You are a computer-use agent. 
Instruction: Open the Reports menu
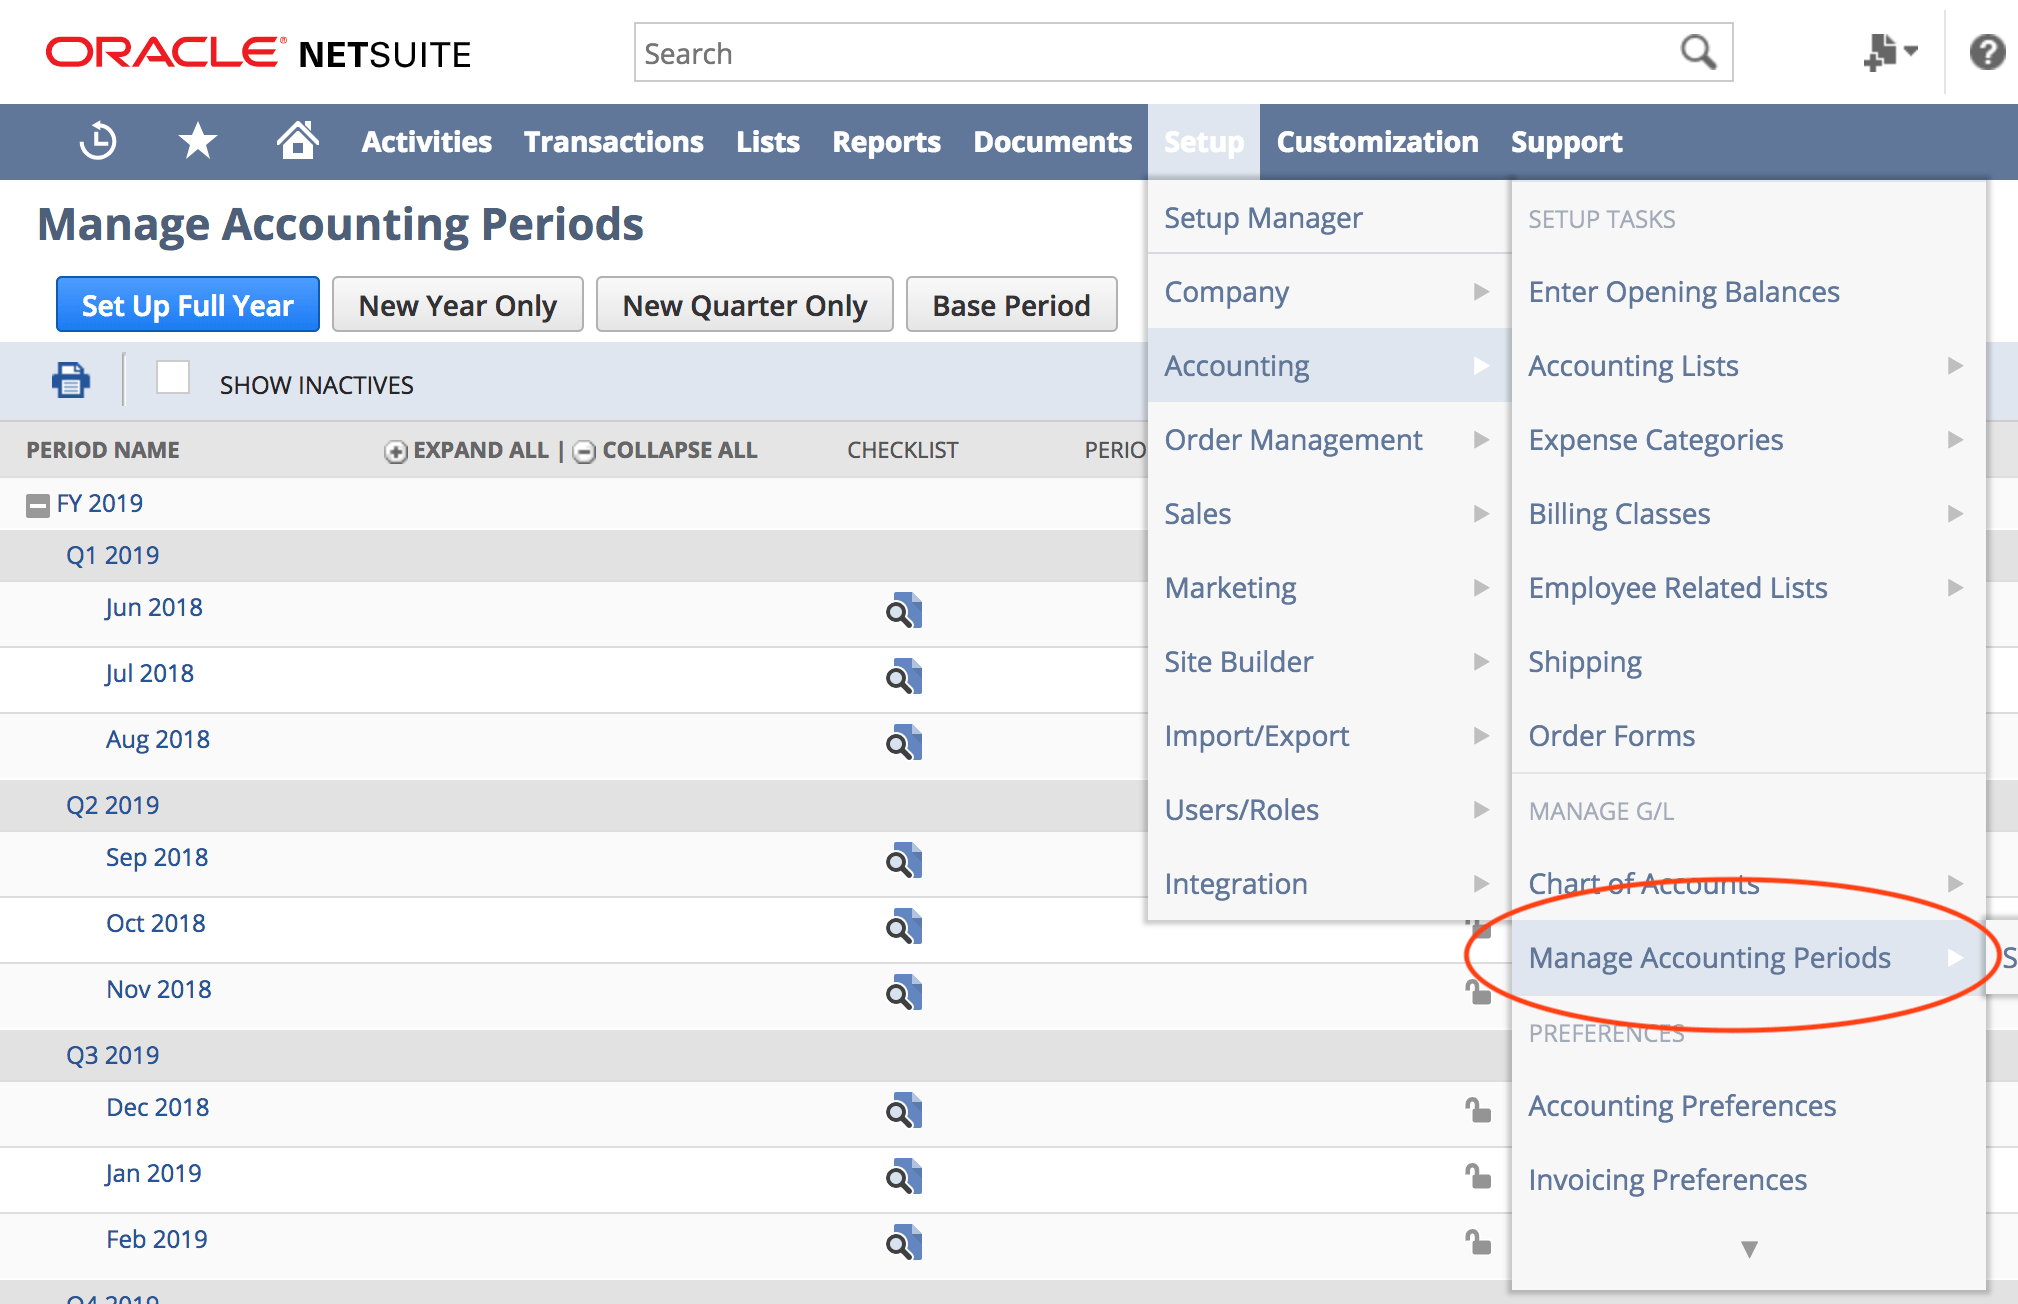click(x=886, y=141)
